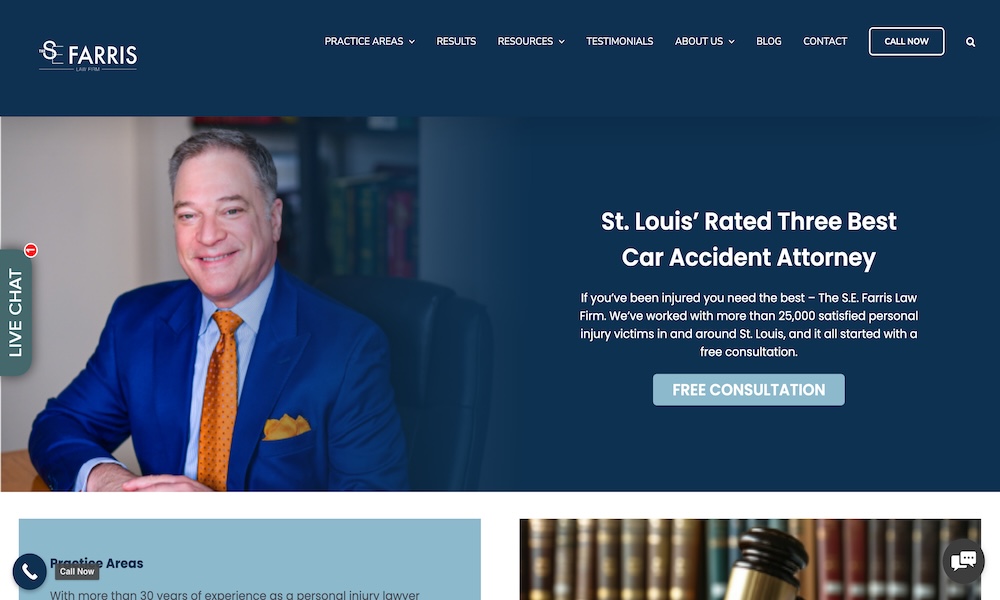This screenshot has height=600, width=1000.
Task: Expand the Resources menu chevron
Action: tap(562, 41)
